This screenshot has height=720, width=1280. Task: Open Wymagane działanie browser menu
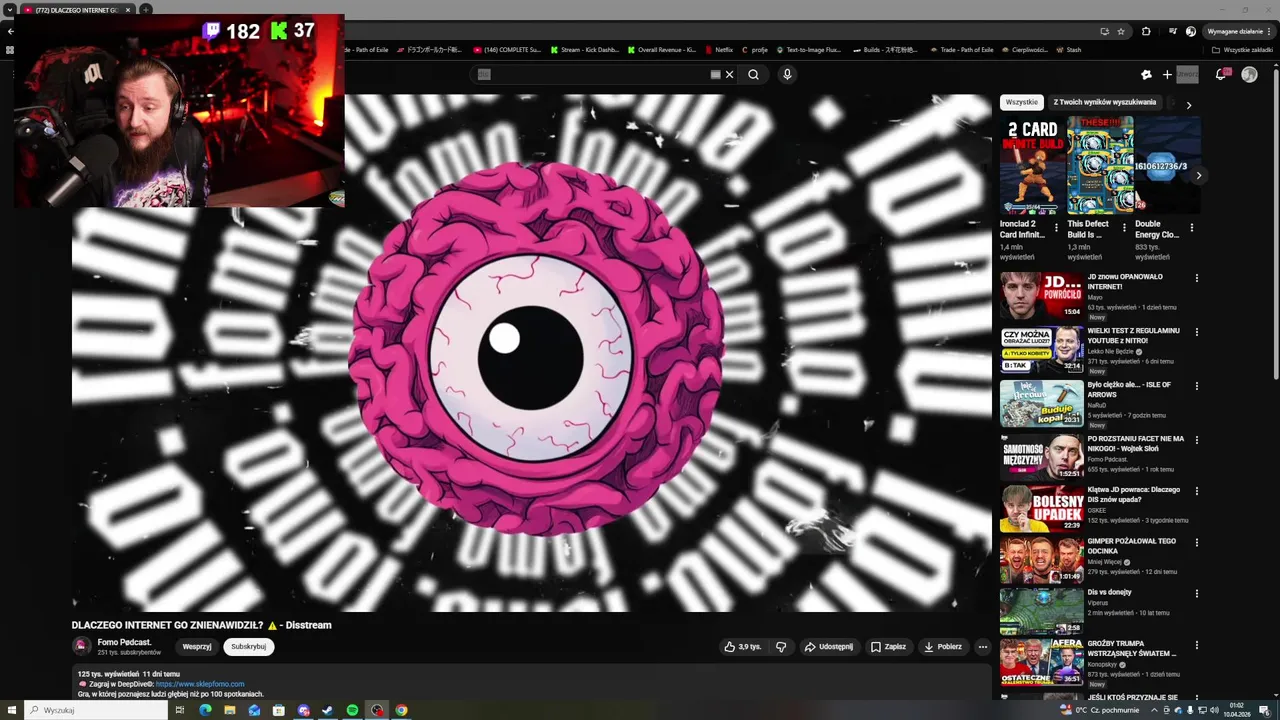coord(1238,31)
